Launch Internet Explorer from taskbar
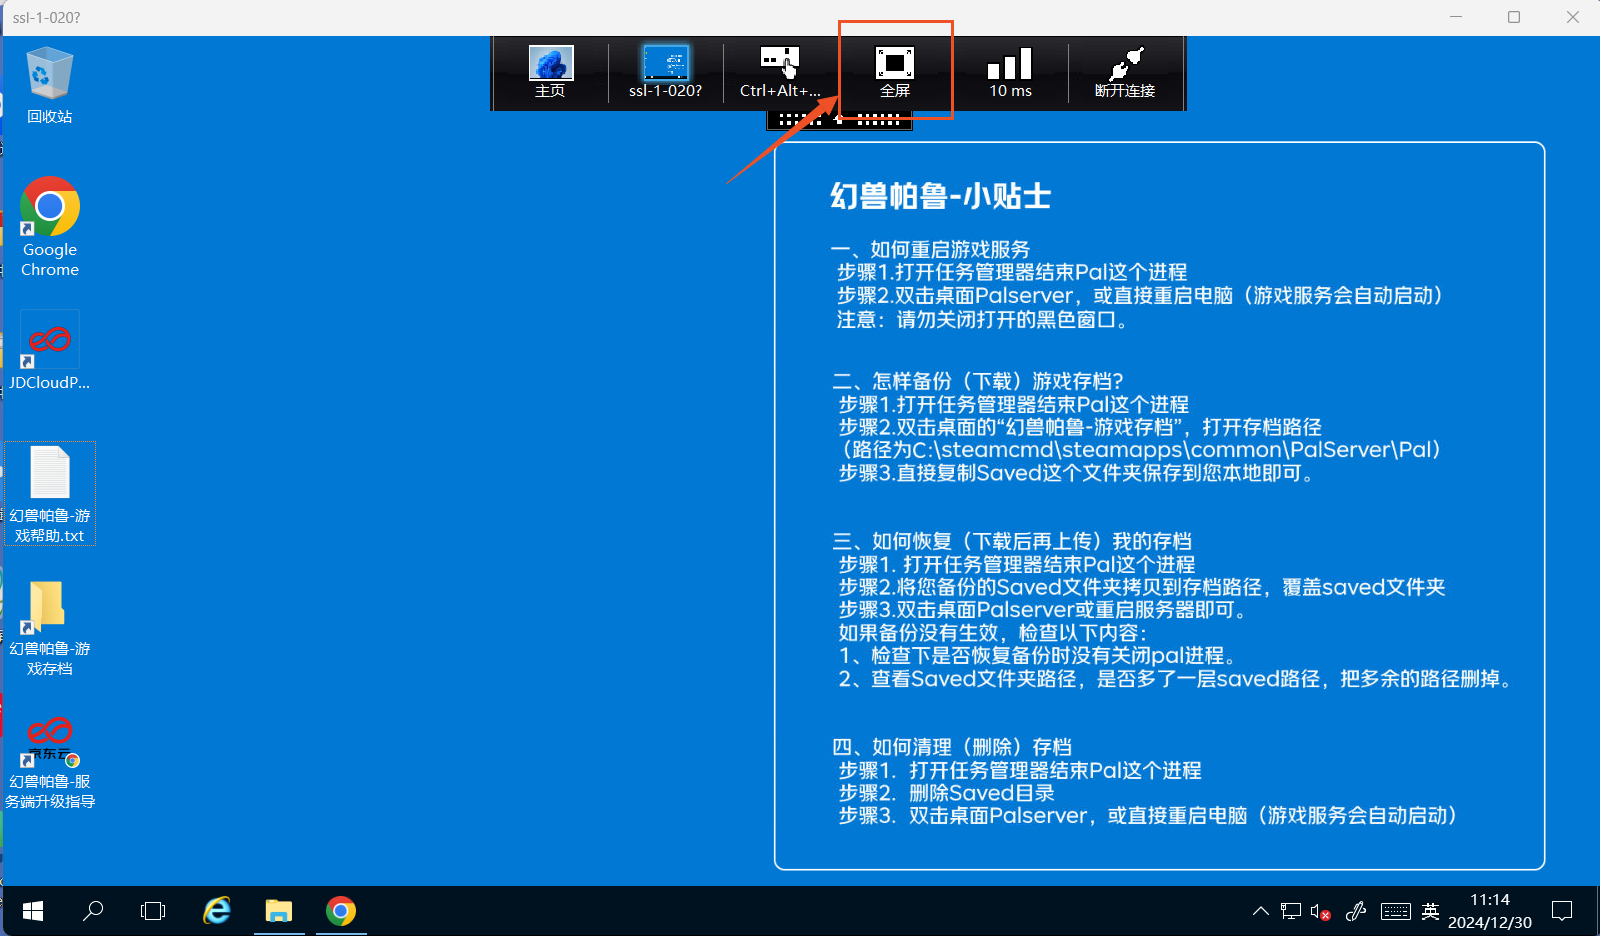Image resolution: width=1600 pixels, height=936 pixels. pyautogui.click(x=217, y=911)
